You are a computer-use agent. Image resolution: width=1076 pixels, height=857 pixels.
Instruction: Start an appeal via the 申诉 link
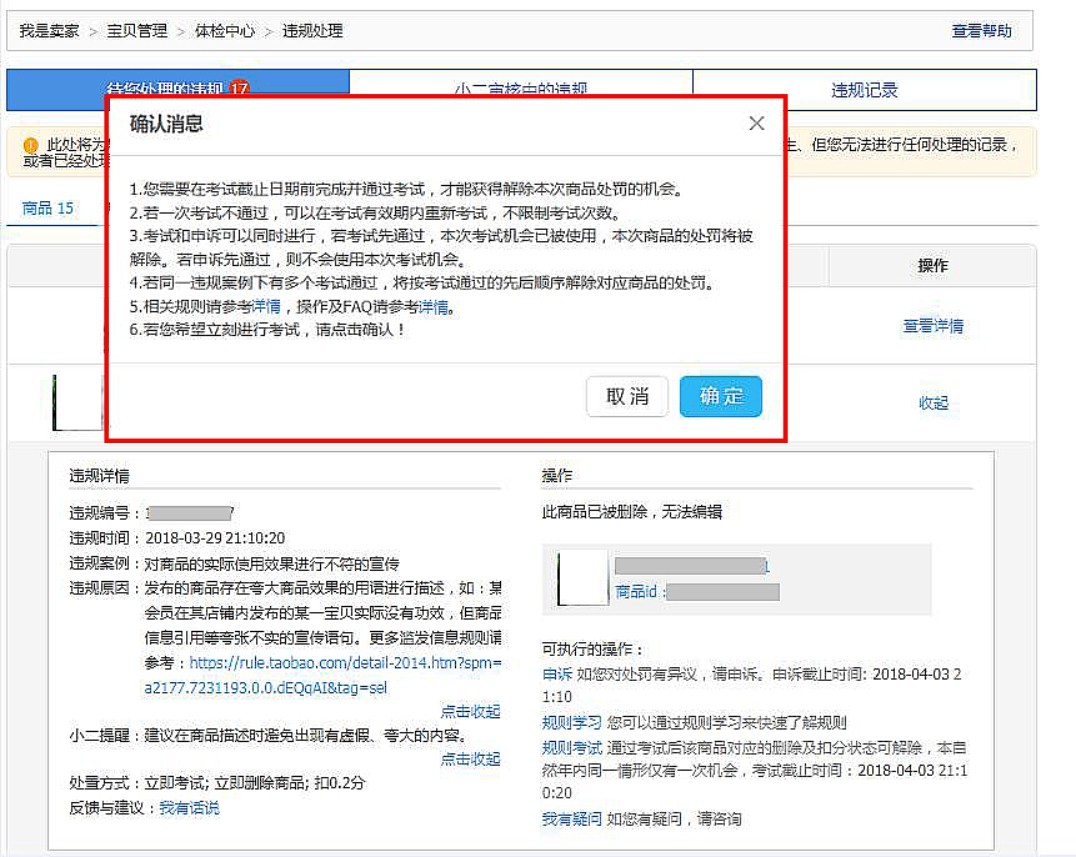pyautogui.click(x=556, y=674)
